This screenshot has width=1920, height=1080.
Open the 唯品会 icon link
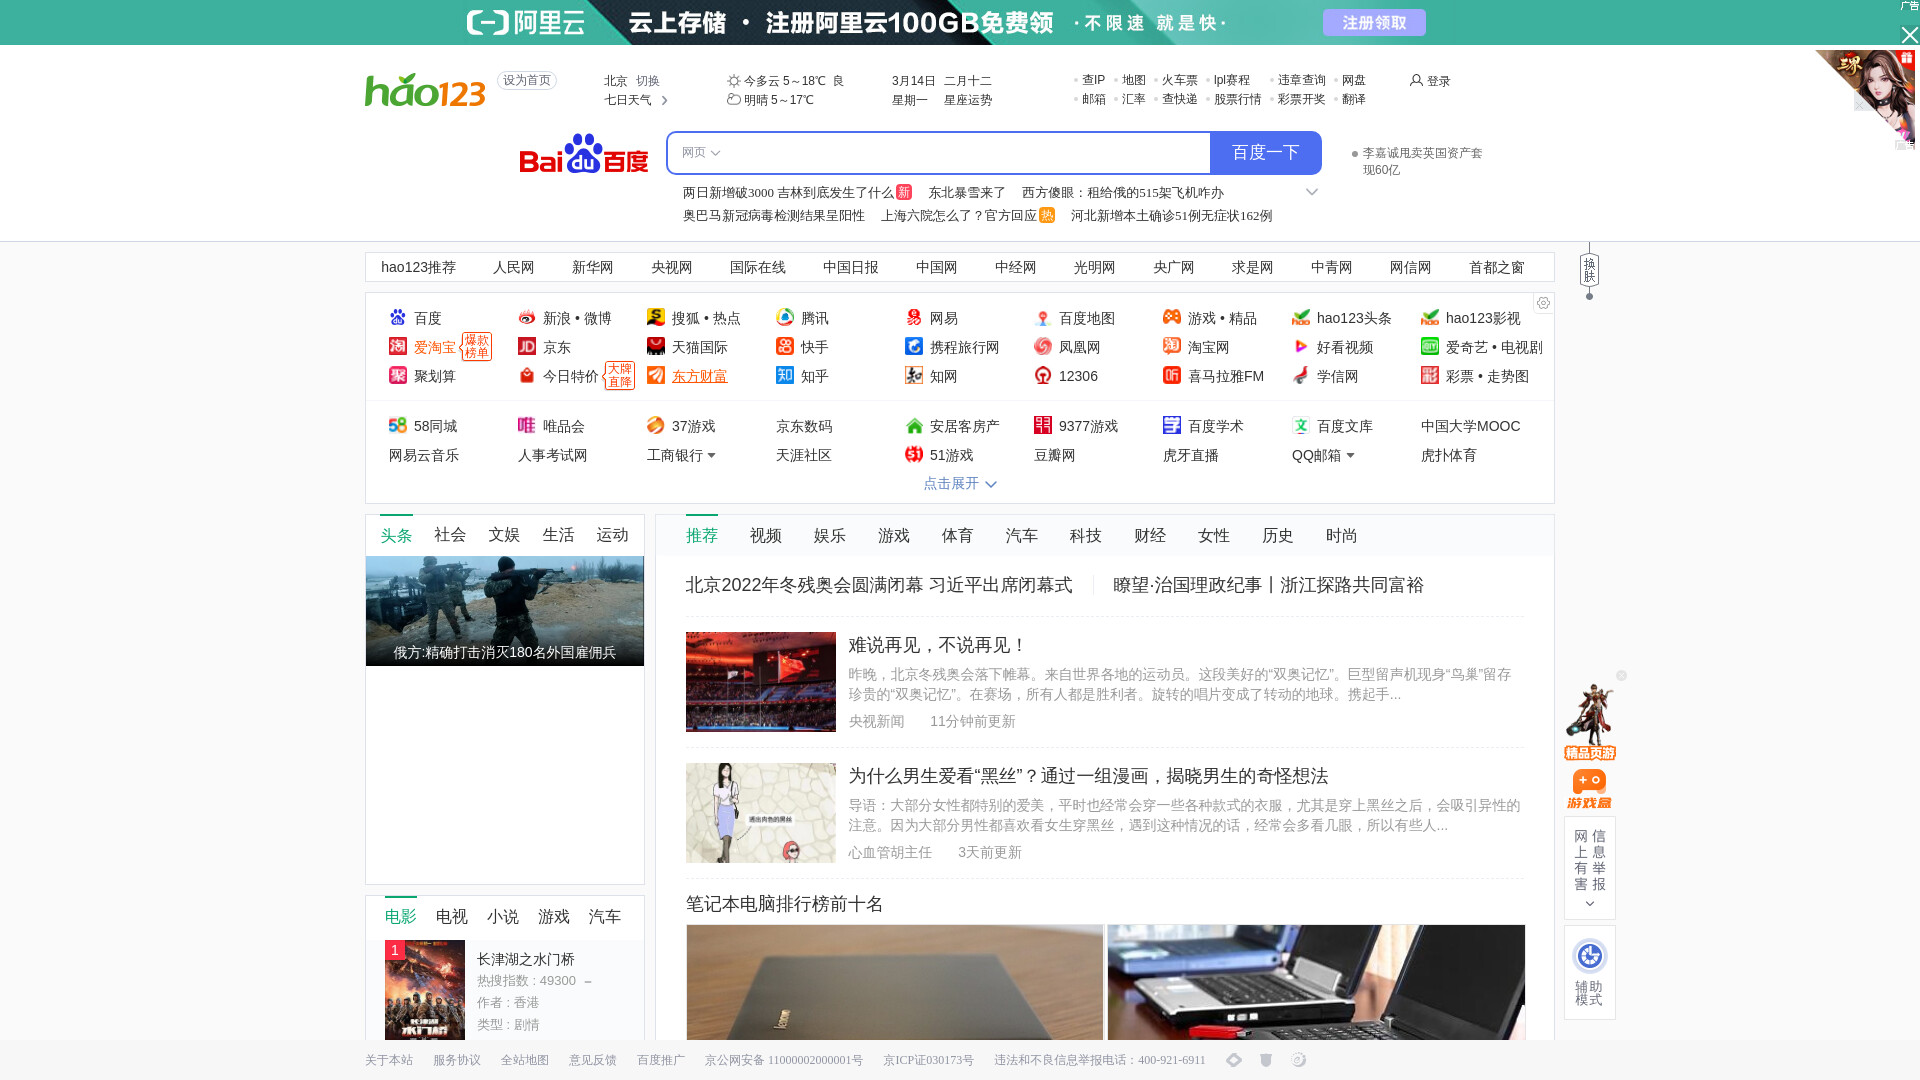tap(527, 425)
